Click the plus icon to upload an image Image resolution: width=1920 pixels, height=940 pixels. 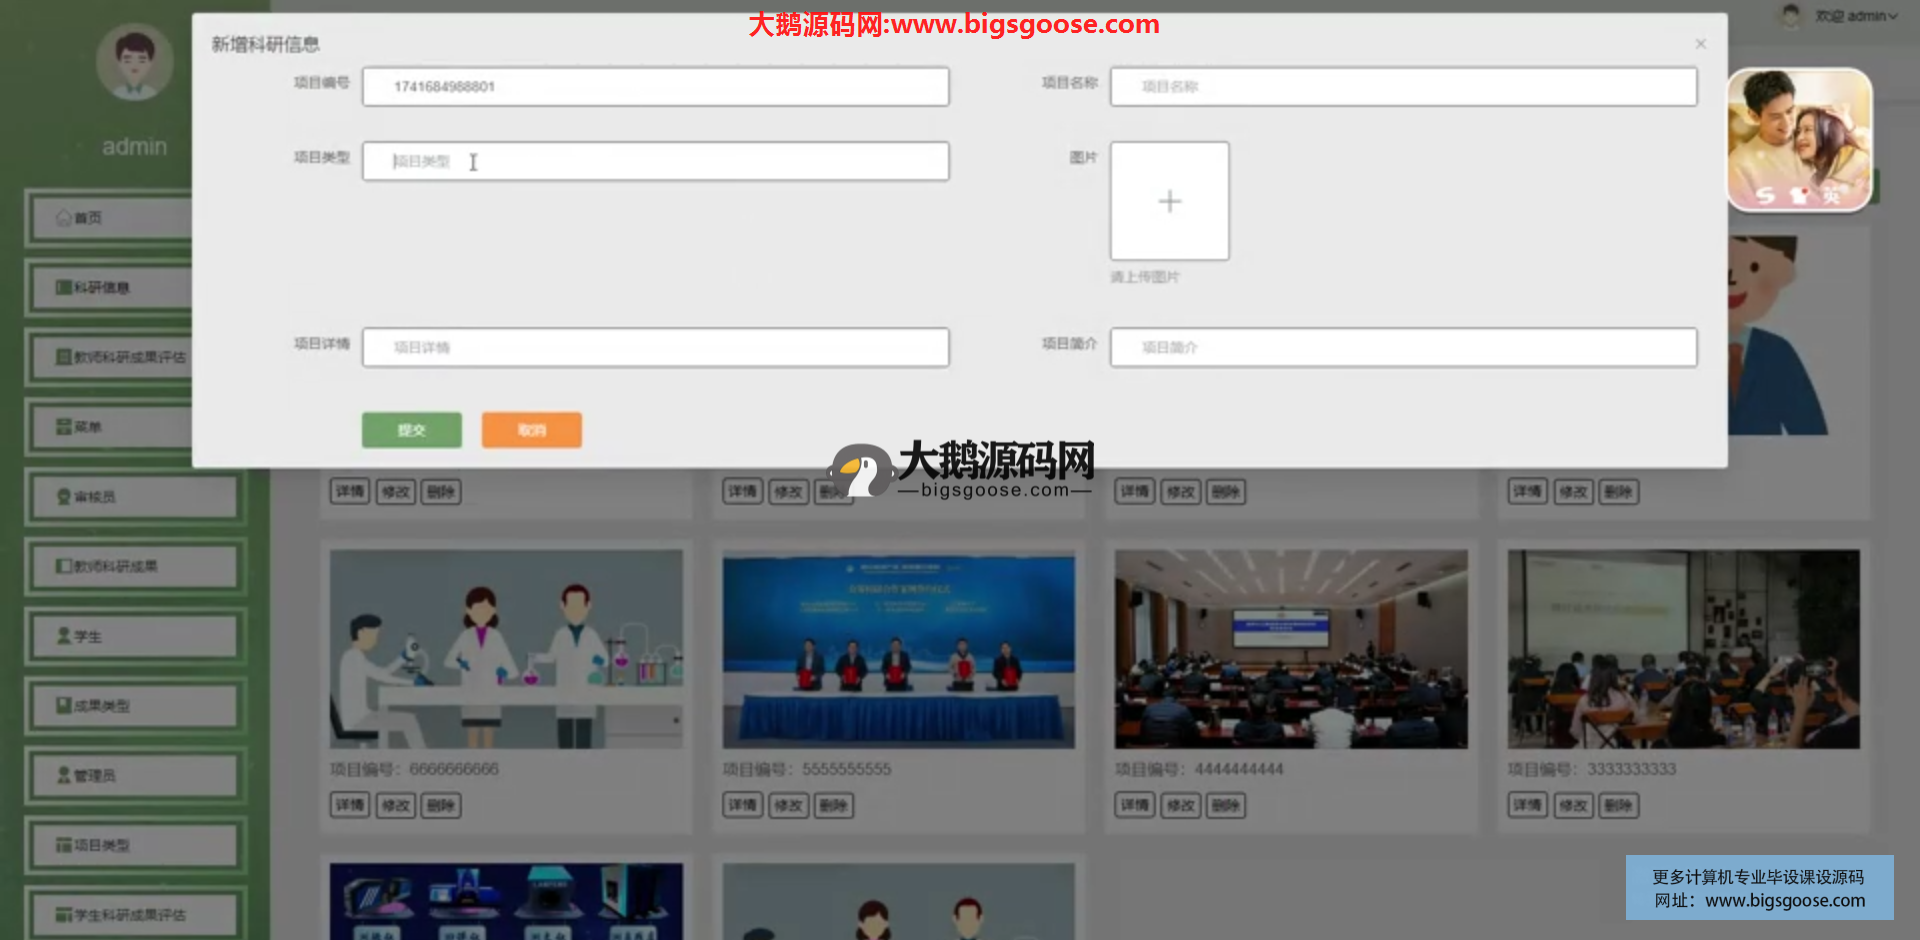(1169, 201)
